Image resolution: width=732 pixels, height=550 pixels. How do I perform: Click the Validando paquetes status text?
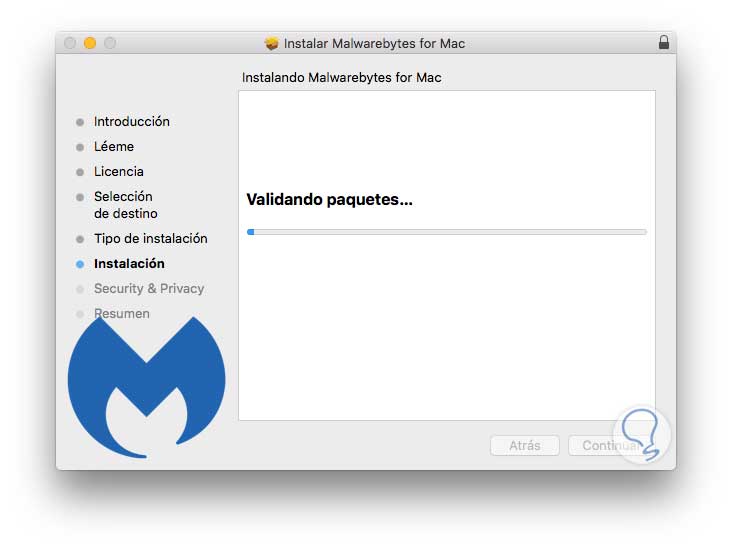(330, 199)
